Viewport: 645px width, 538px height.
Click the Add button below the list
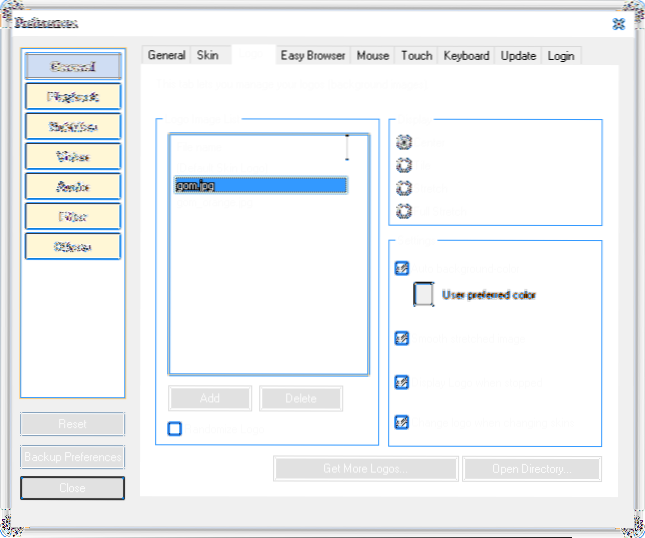(210, 398)
